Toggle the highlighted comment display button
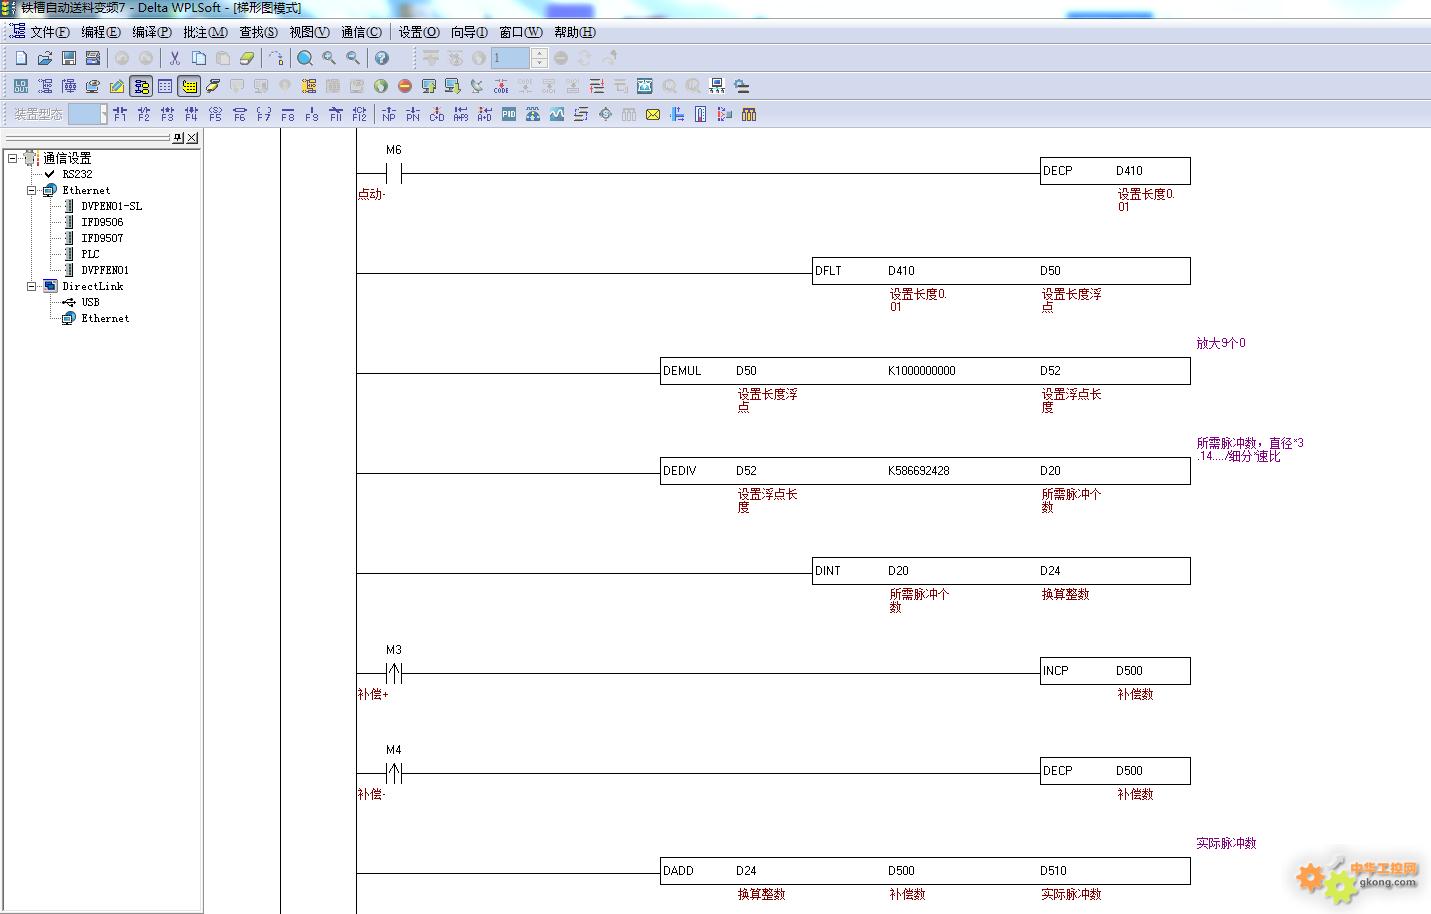1431x914 pixels. click(x=189, y=86)
